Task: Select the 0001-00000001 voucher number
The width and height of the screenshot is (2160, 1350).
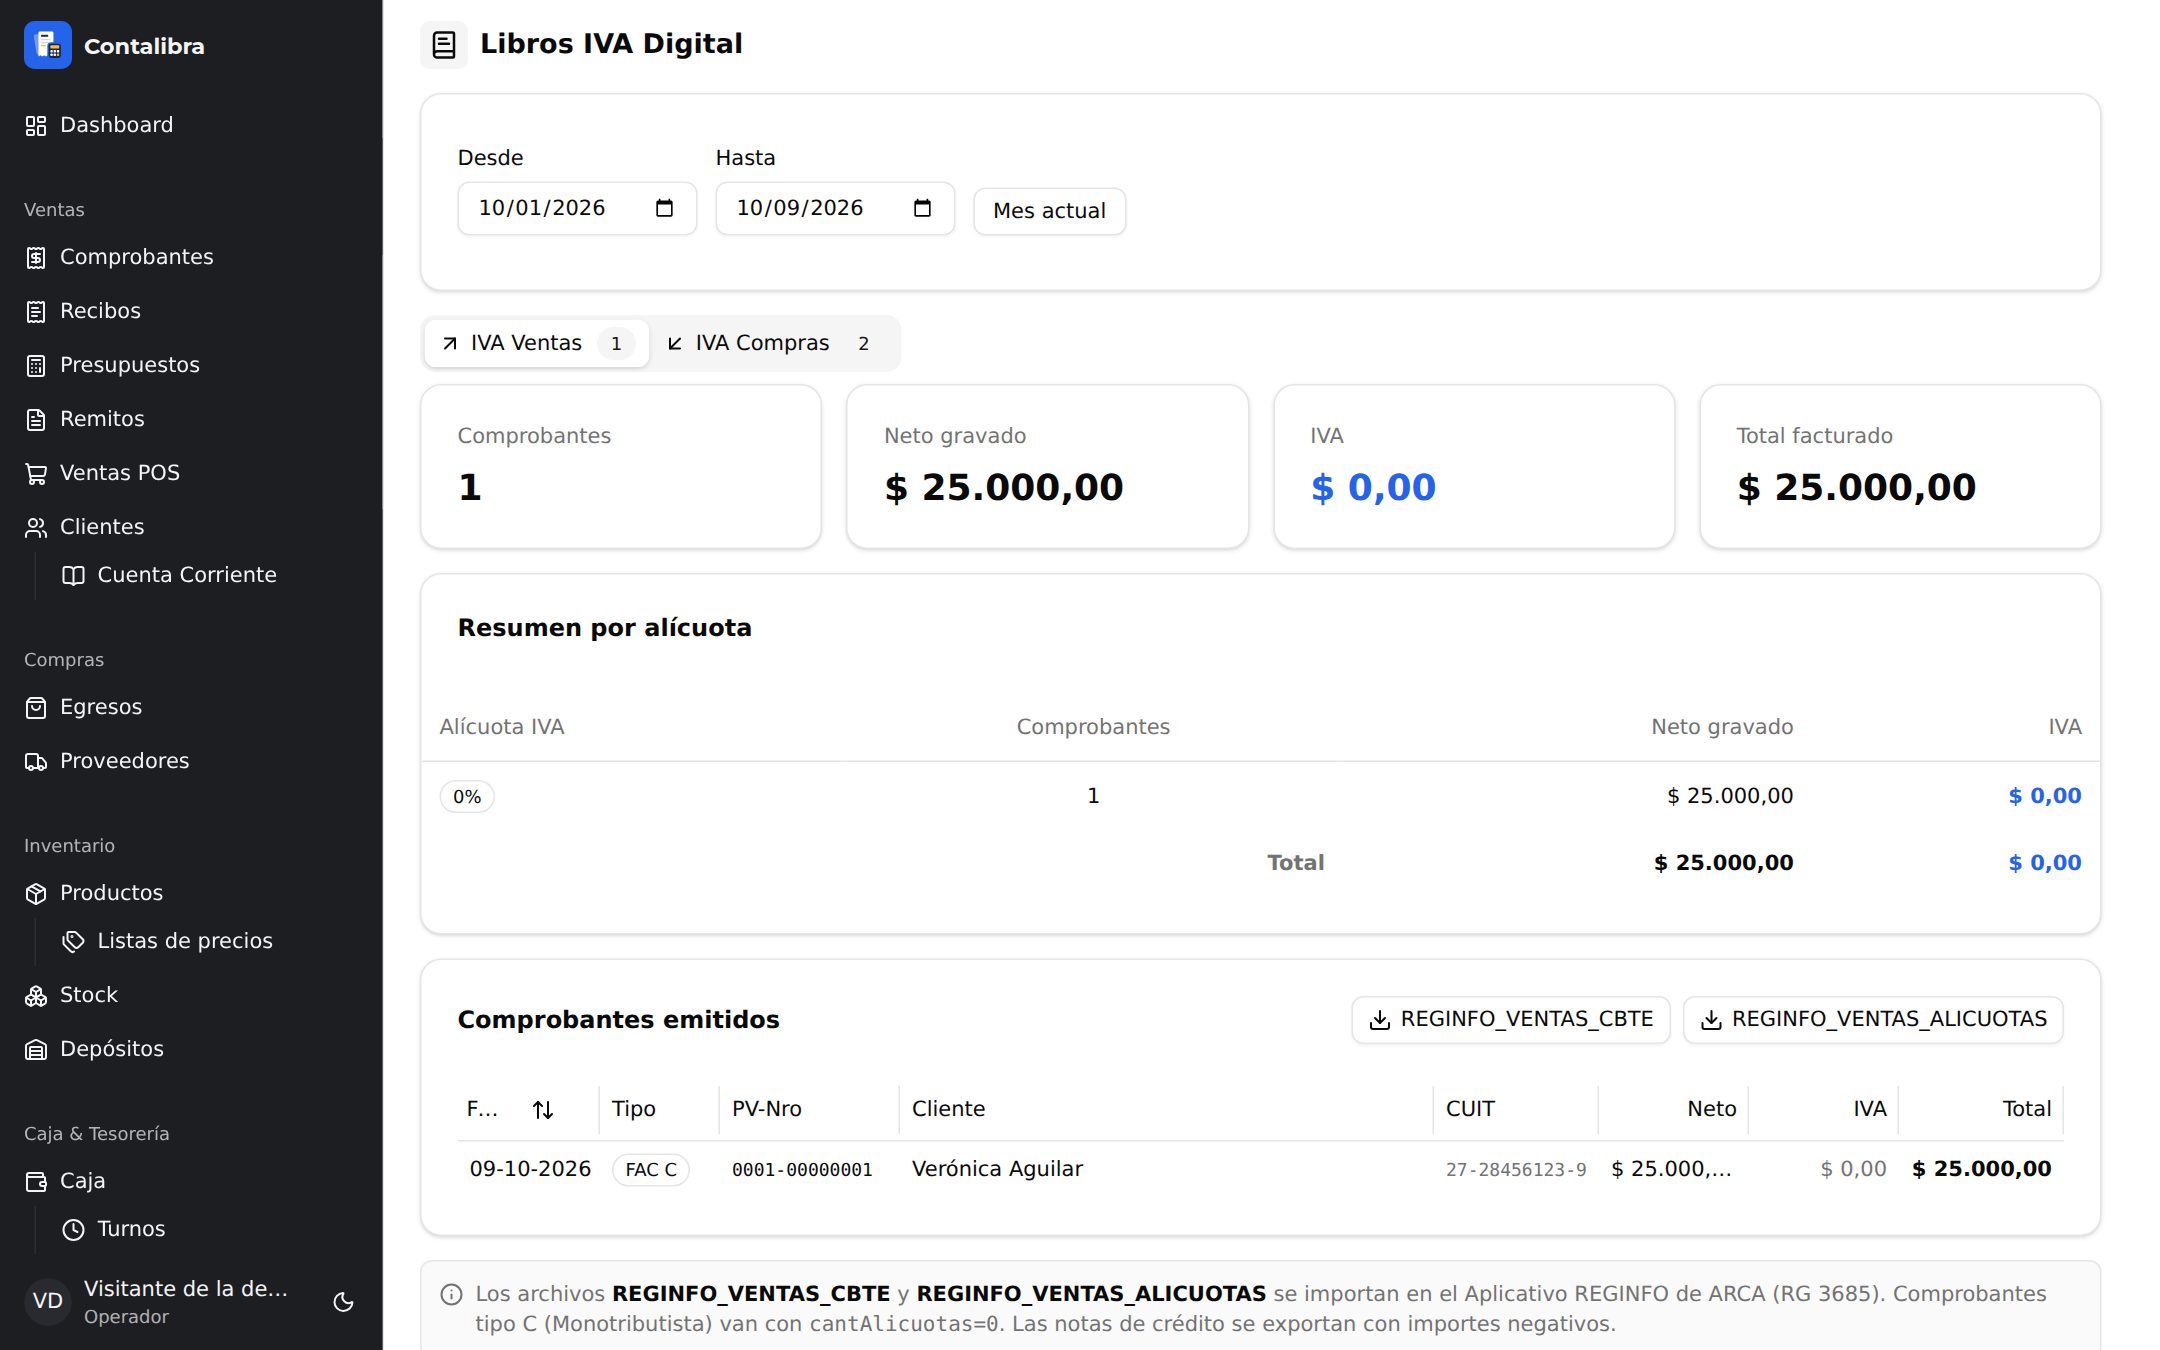Action: tap(802, 1169)
